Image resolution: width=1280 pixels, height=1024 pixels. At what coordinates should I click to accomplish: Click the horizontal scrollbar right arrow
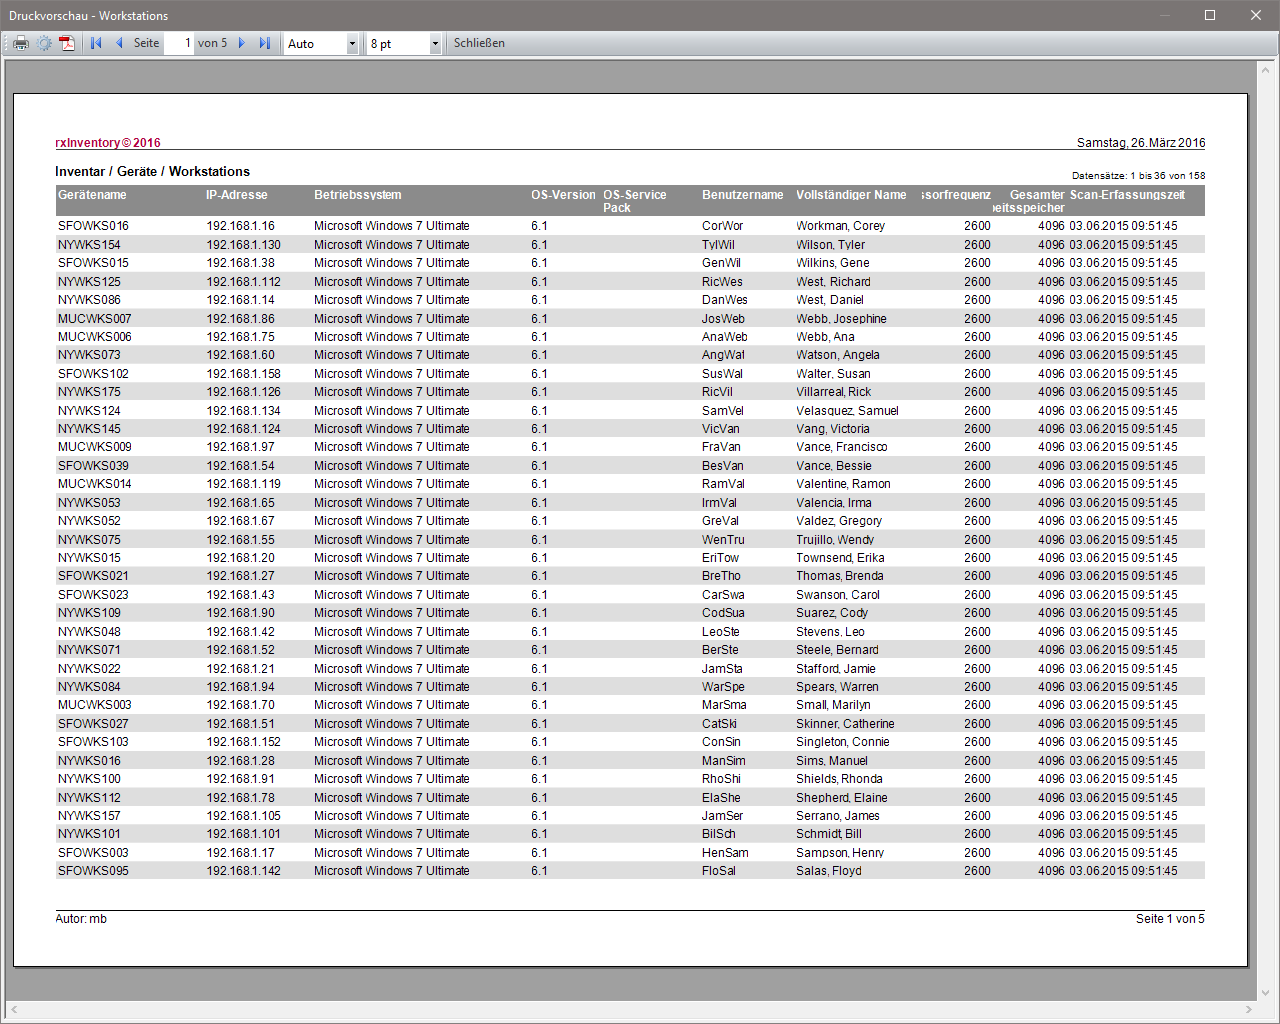[x=1249, y=1010]
